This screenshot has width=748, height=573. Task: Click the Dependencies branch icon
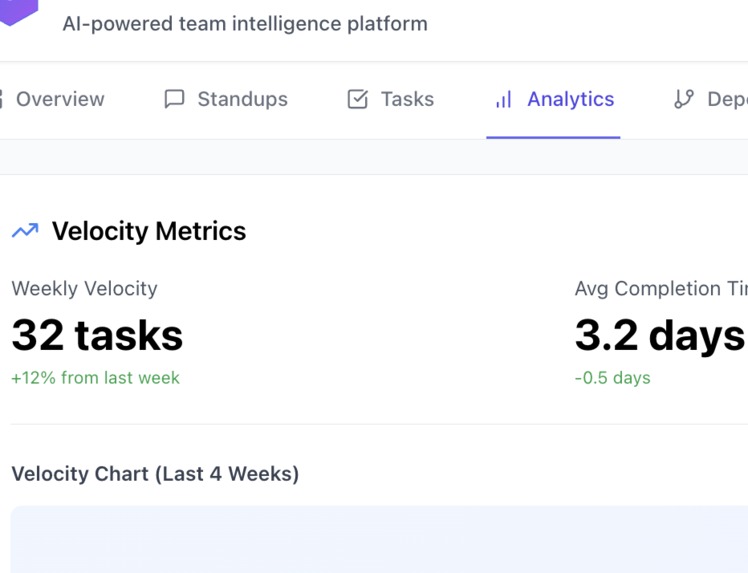coord(684,99)
